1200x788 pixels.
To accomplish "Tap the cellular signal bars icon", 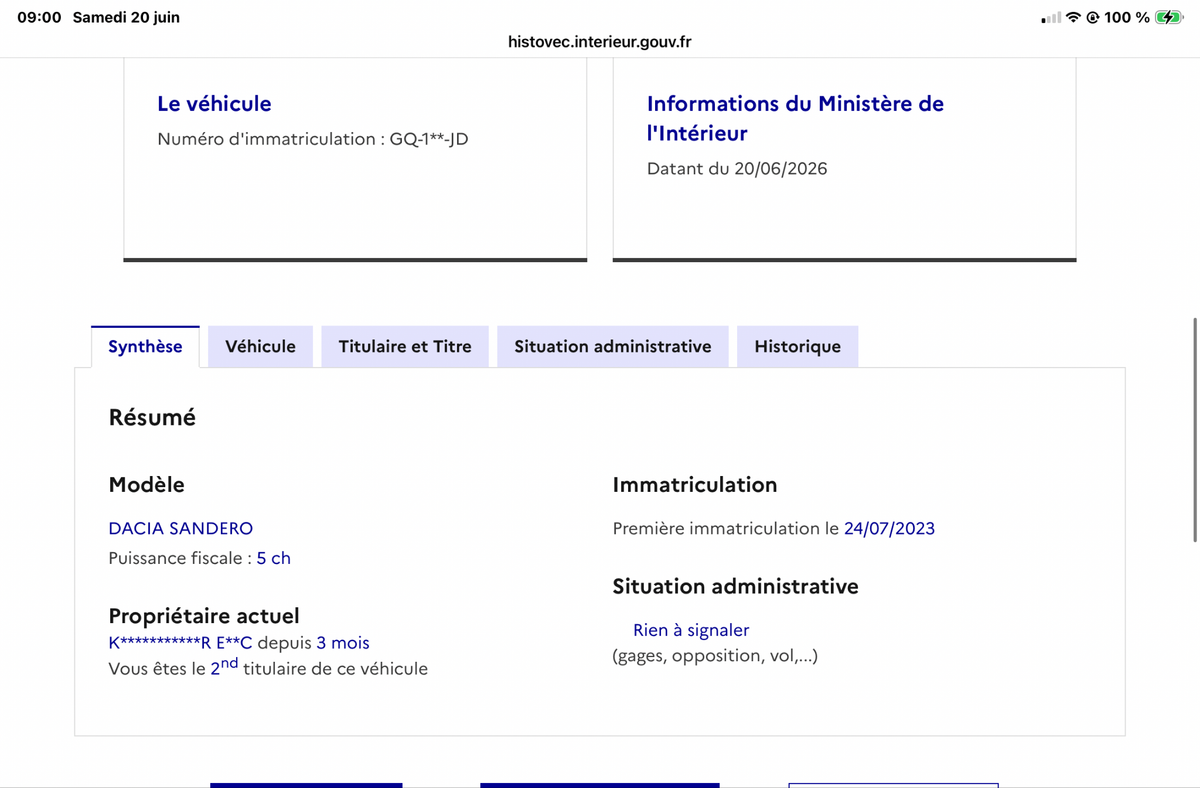I will (x=1050, y=18).
